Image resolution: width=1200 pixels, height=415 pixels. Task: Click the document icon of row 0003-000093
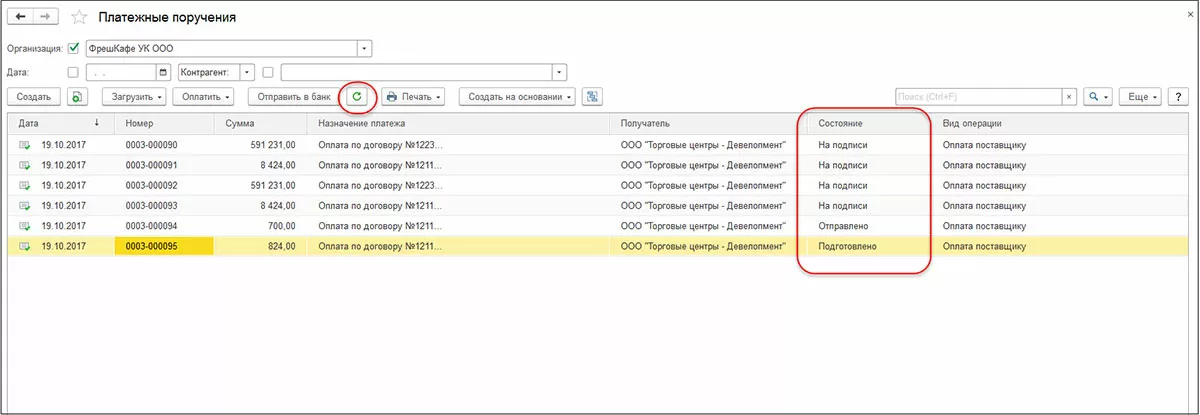pos(24,206)
